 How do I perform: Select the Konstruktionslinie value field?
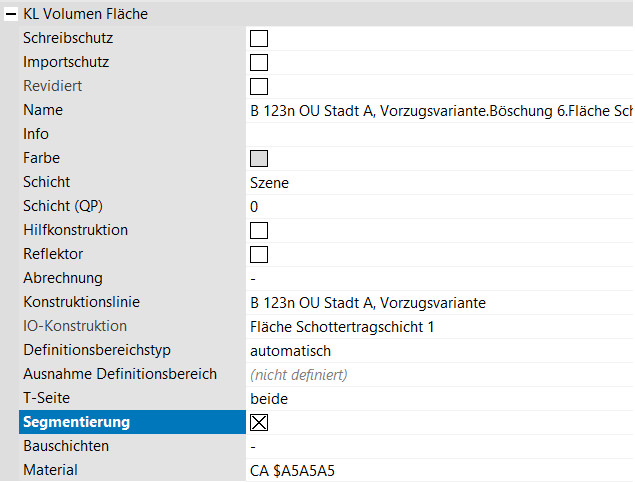coord(440,302)
